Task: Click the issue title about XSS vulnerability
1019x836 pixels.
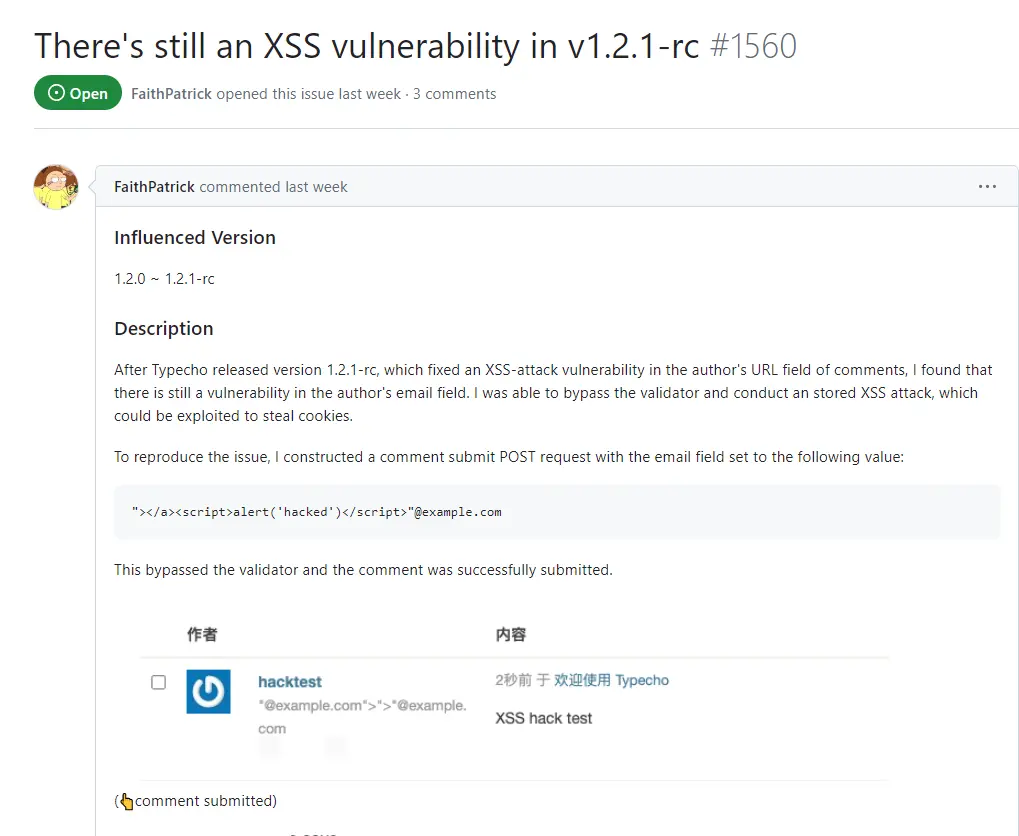Action: point(367,46)
